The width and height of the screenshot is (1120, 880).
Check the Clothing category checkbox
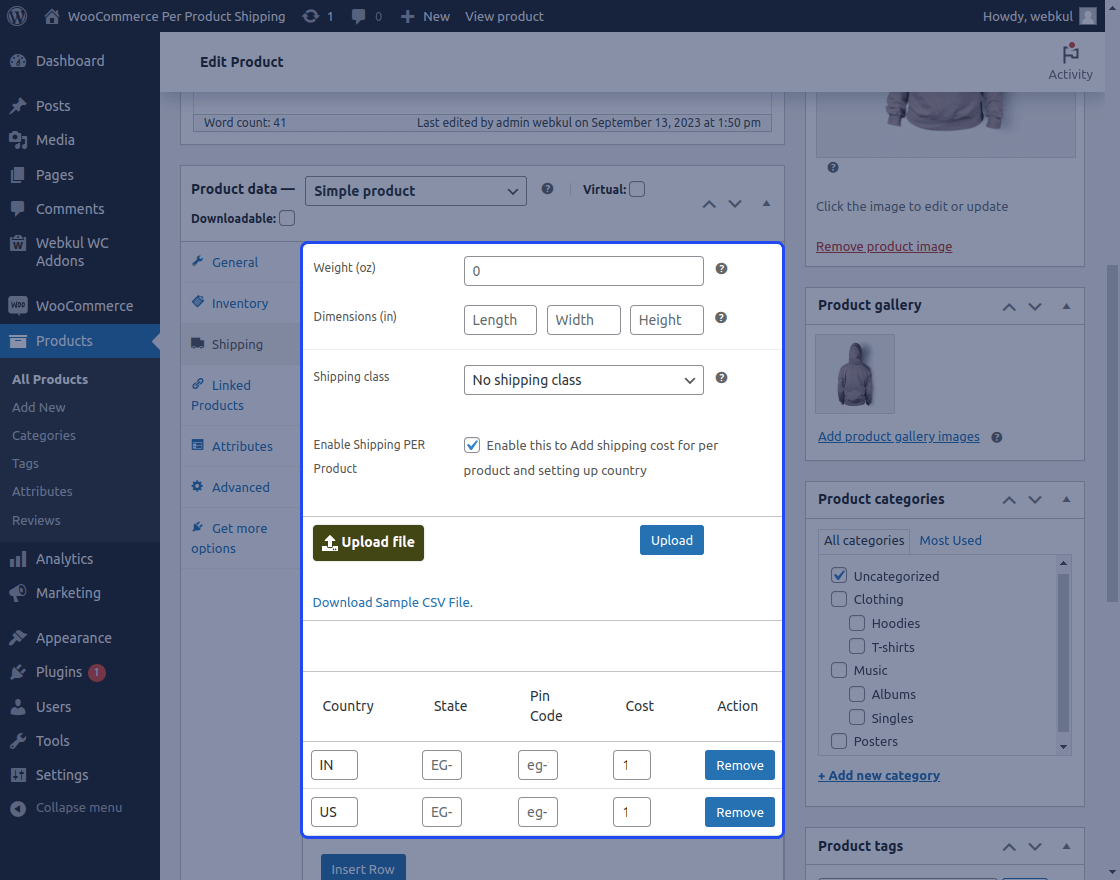tap(838, 598)
